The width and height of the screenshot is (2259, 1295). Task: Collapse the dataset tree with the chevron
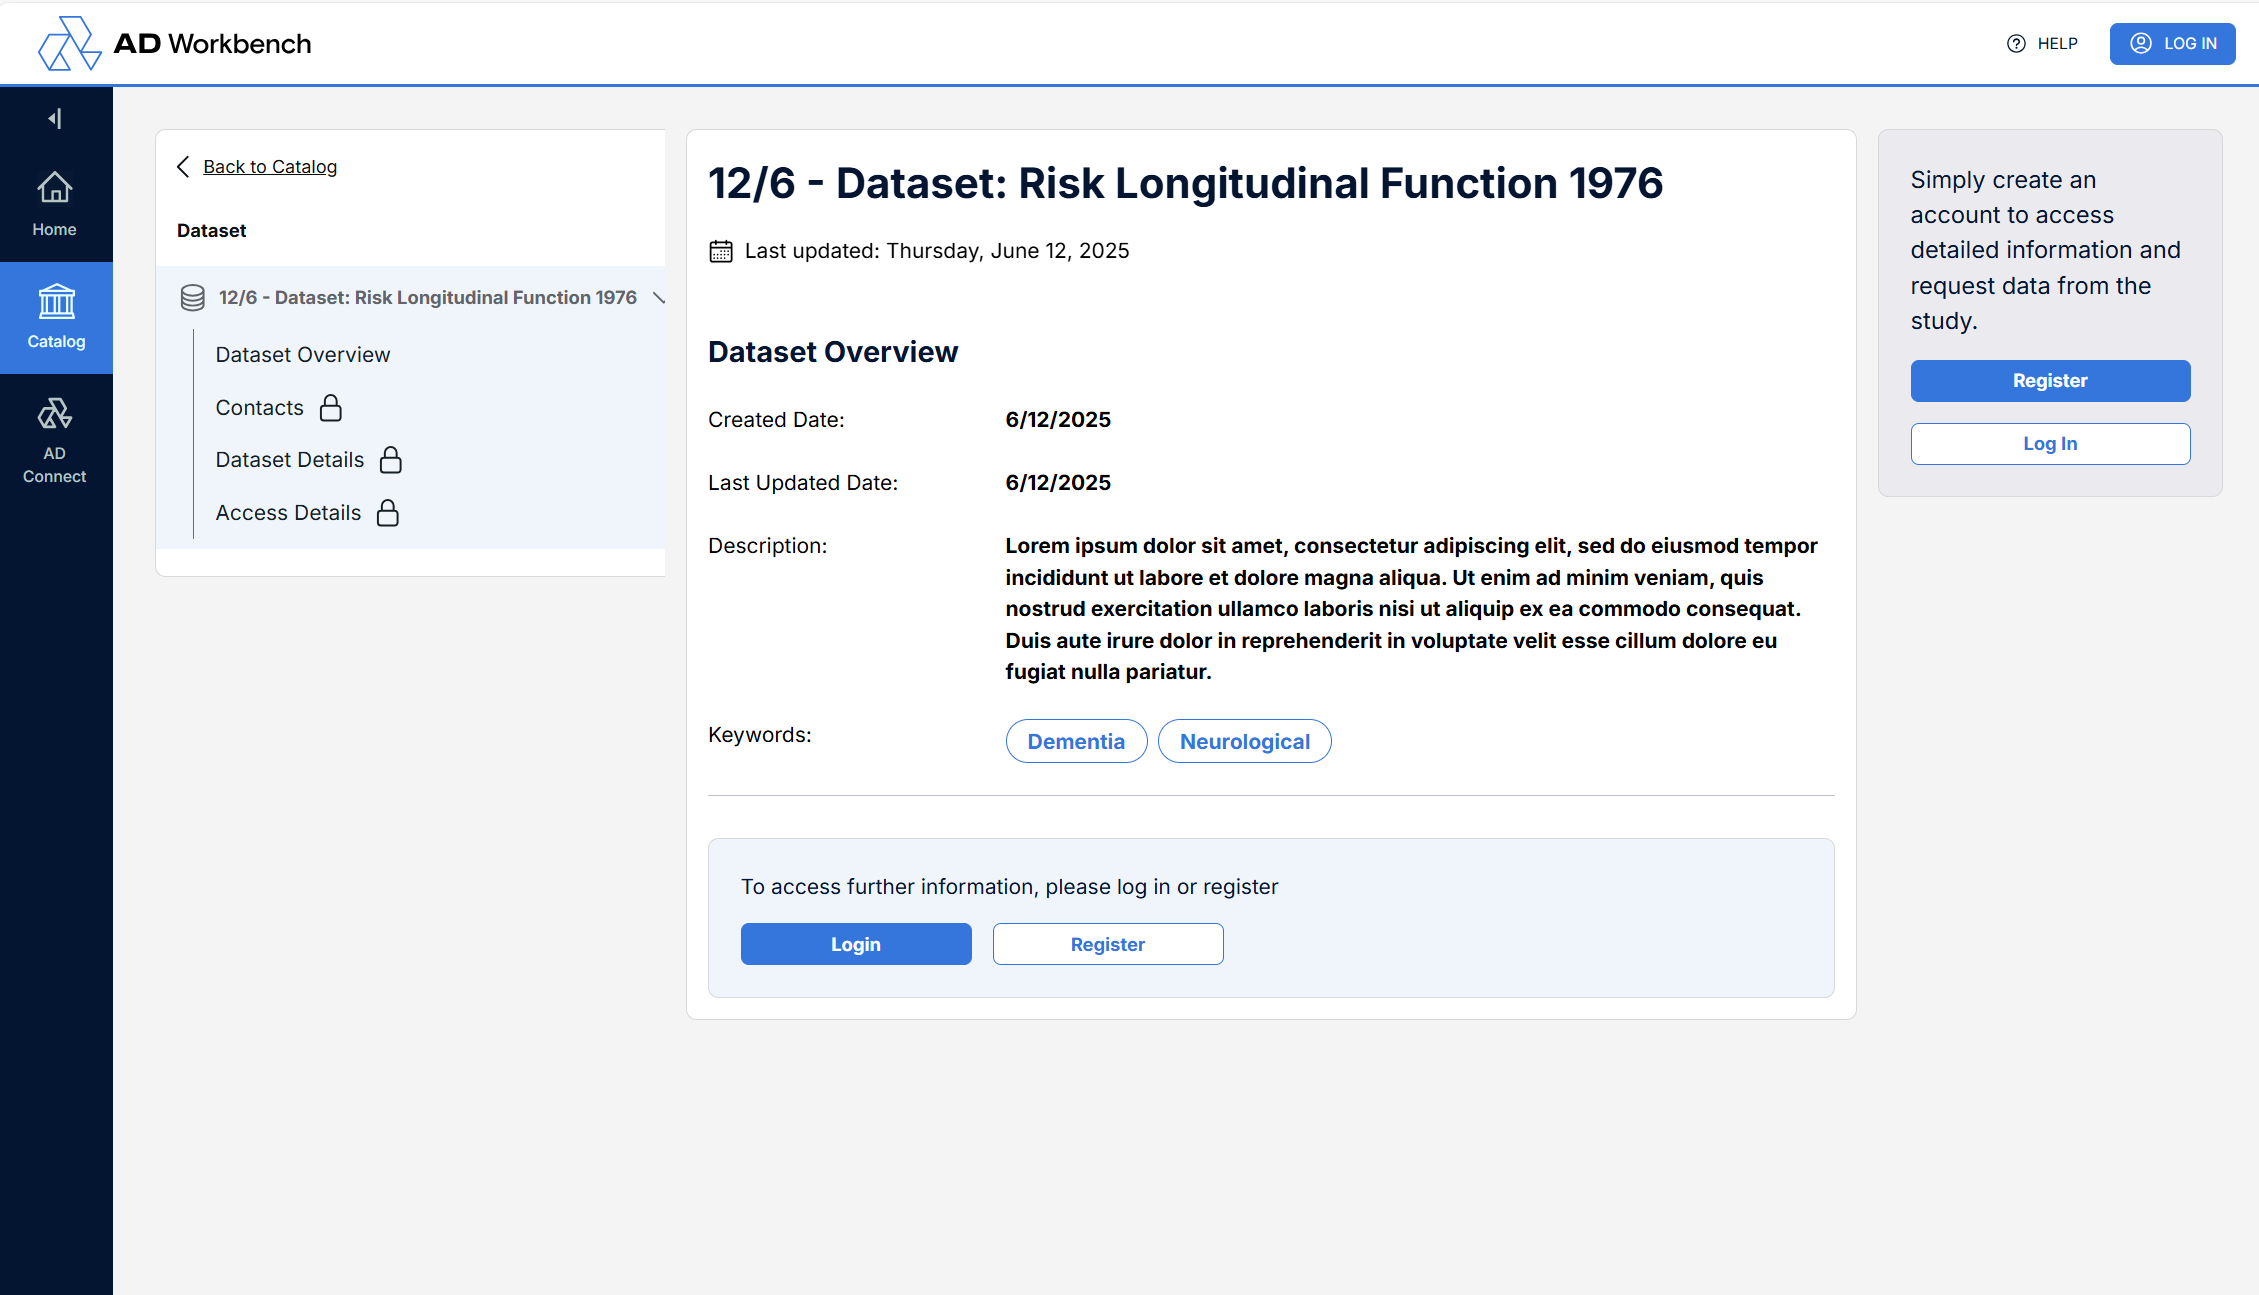(x=658, y=298)
